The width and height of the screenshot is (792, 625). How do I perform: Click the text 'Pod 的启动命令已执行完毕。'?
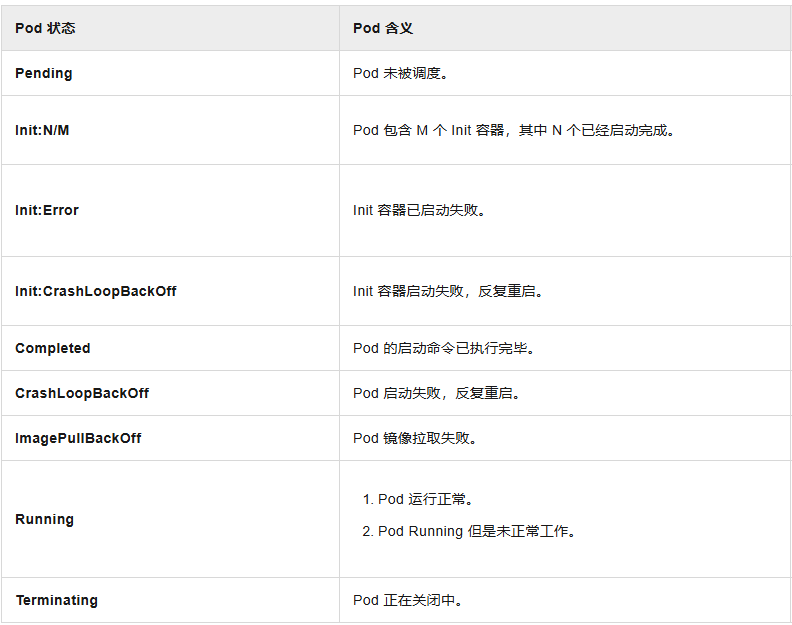(x=444, y=348)
